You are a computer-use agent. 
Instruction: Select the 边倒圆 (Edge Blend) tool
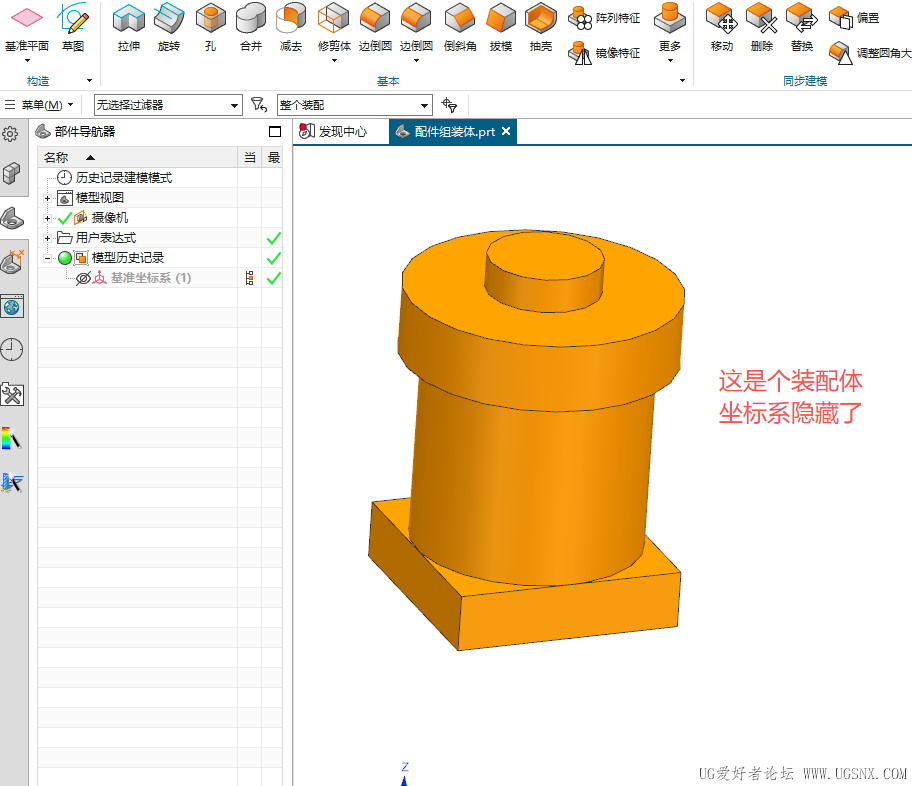[x=375, y=20]
